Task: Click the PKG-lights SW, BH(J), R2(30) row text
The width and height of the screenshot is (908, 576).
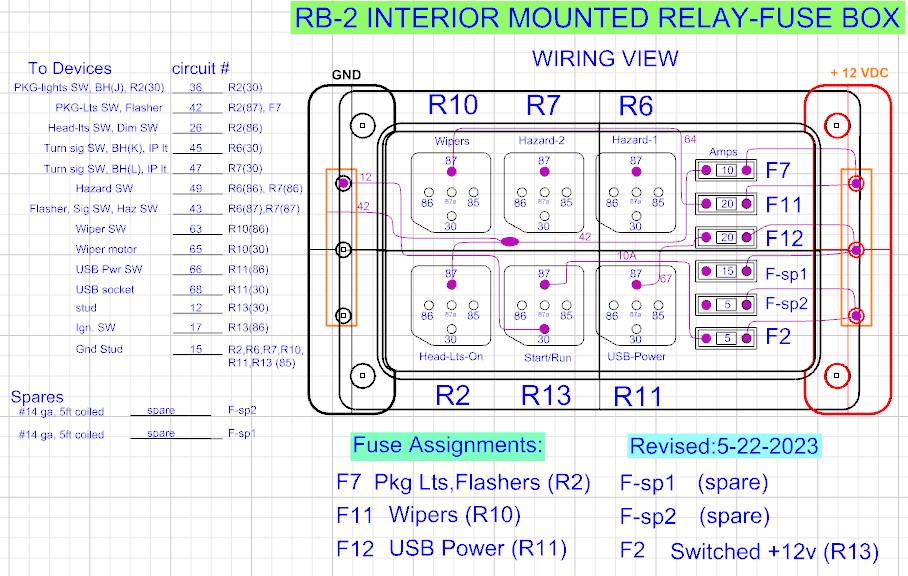Action: pos(89,87)
